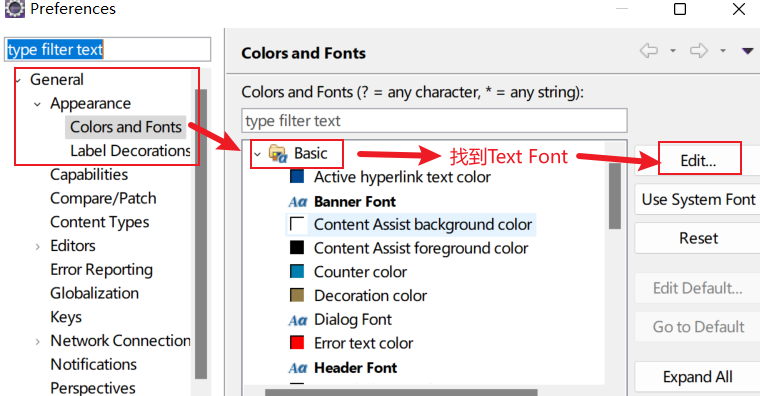This screenshot has width=760, height=396.
Task: Select the Dialog Font entry
Action: [x=353, y=319]
